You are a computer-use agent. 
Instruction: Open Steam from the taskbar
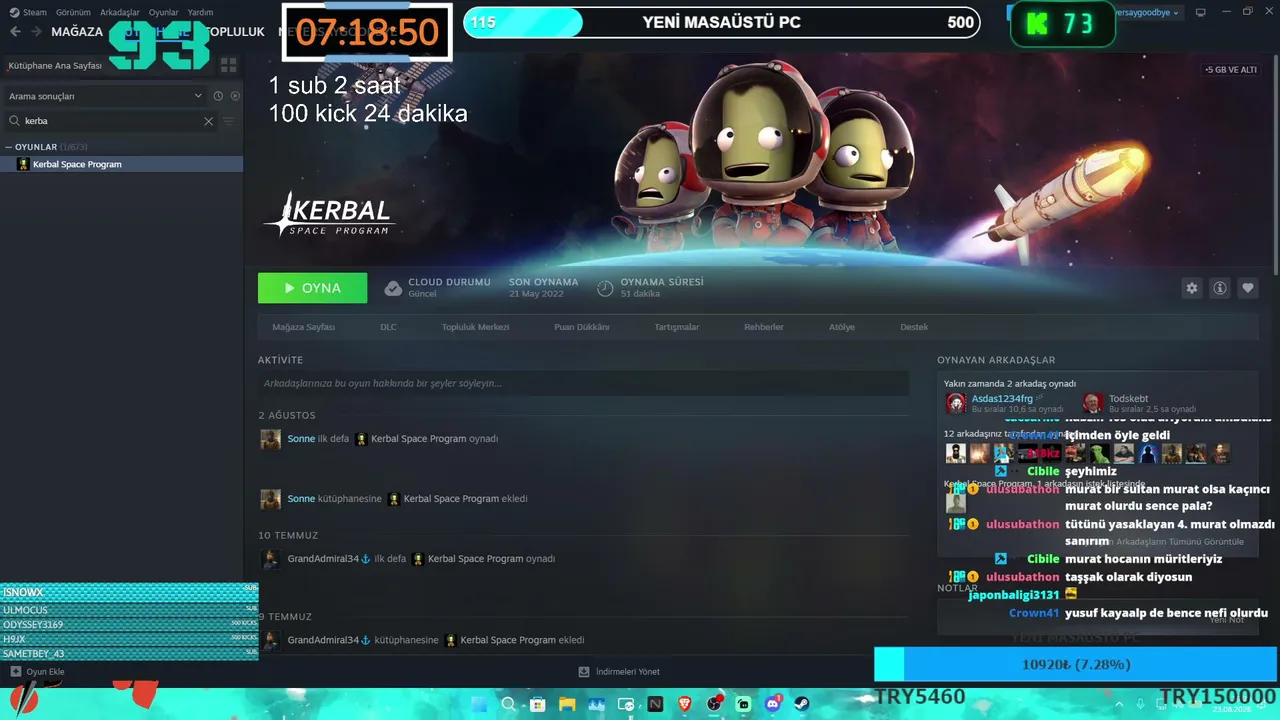point(802,704)
